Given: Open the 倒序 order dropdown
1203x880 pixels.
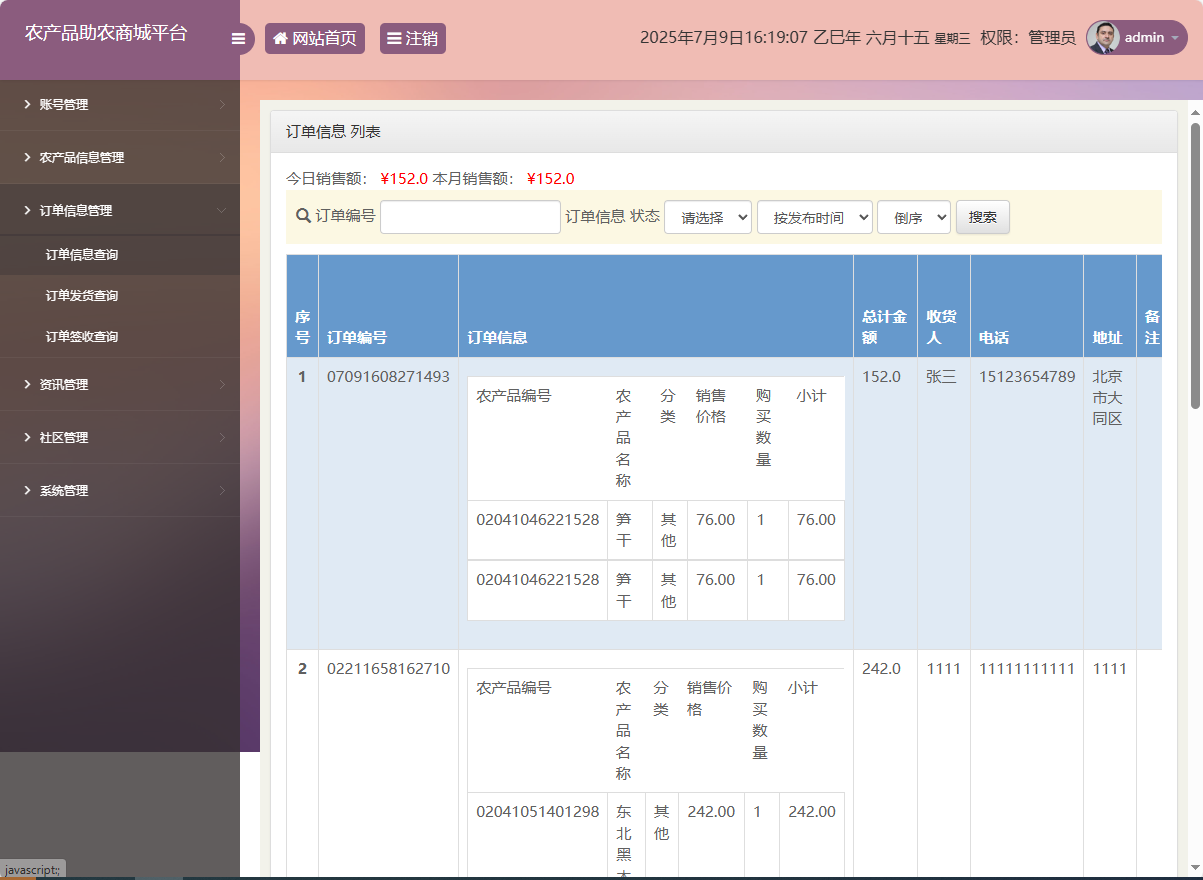Looking at the screenshot, I should click(913, 216).
